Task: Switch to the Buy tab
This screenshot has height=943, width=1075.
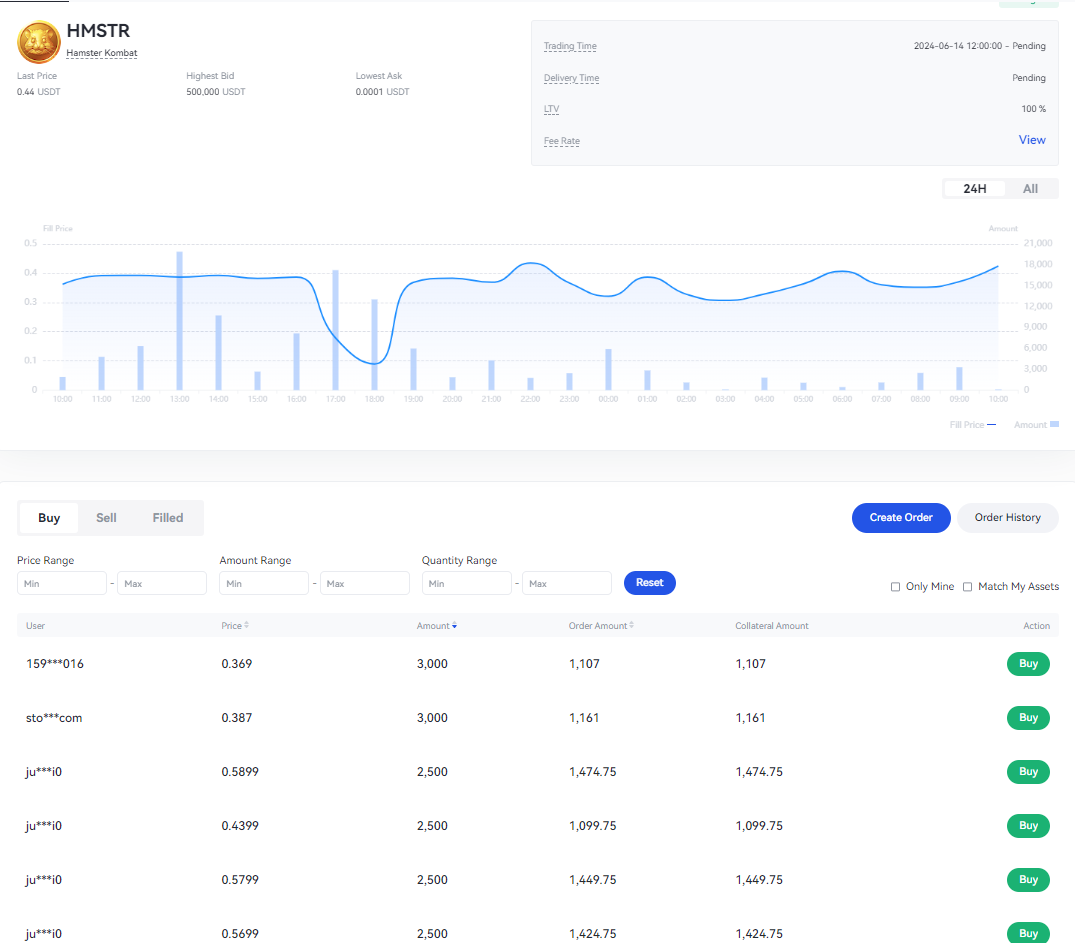Action: [x=49, y=518]
